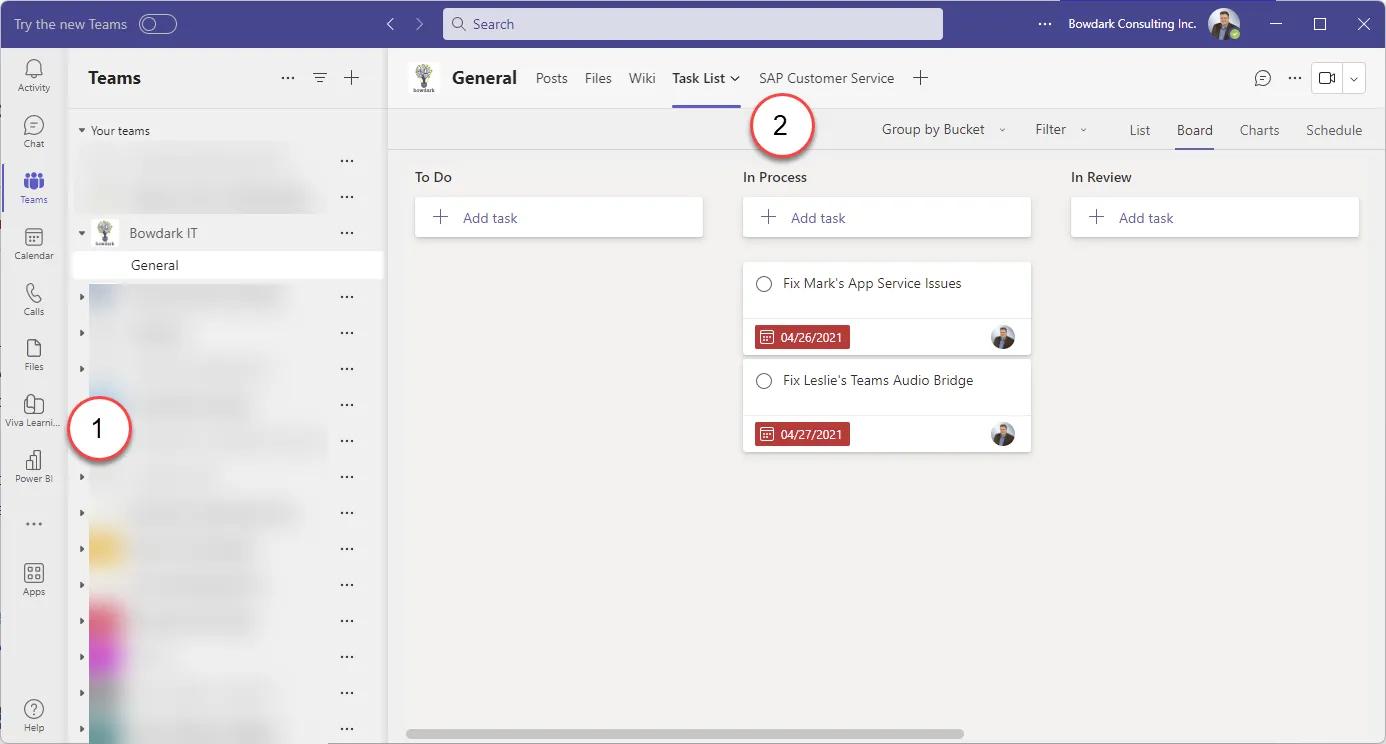The height and width of the screenshot is (744, 1386).
Task: Add a task to the In Process bucket
Action: click(887, 217)
